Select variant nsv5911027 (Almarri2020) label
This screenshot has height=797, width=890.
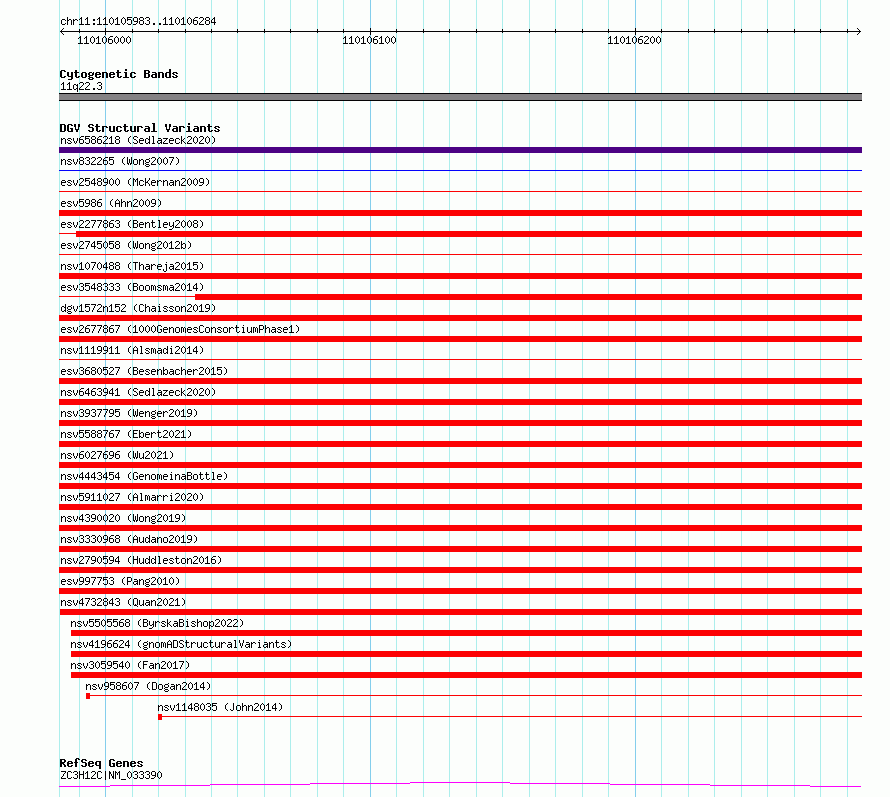coord(132,497)
